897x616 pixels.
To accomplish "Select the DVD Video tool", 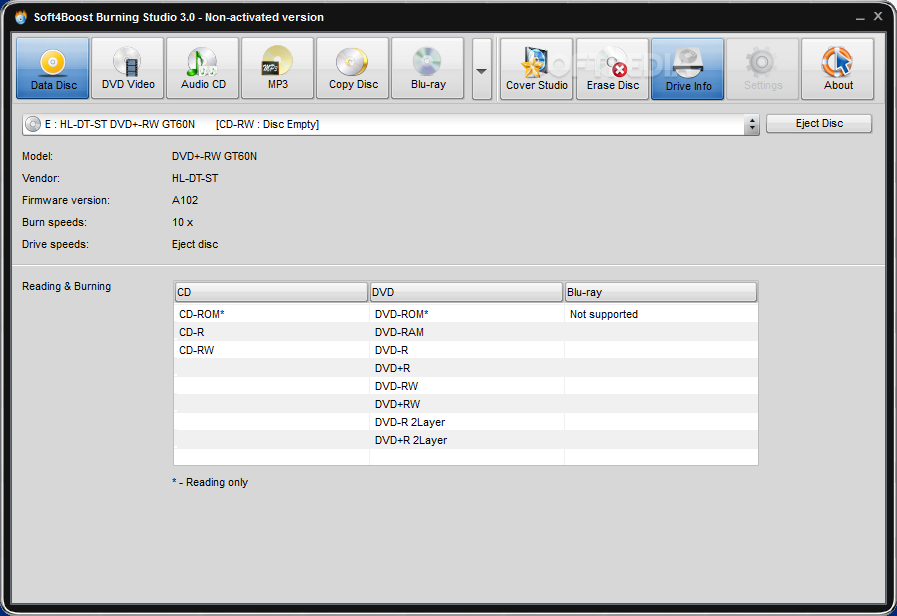I will (x=128, y=68).
